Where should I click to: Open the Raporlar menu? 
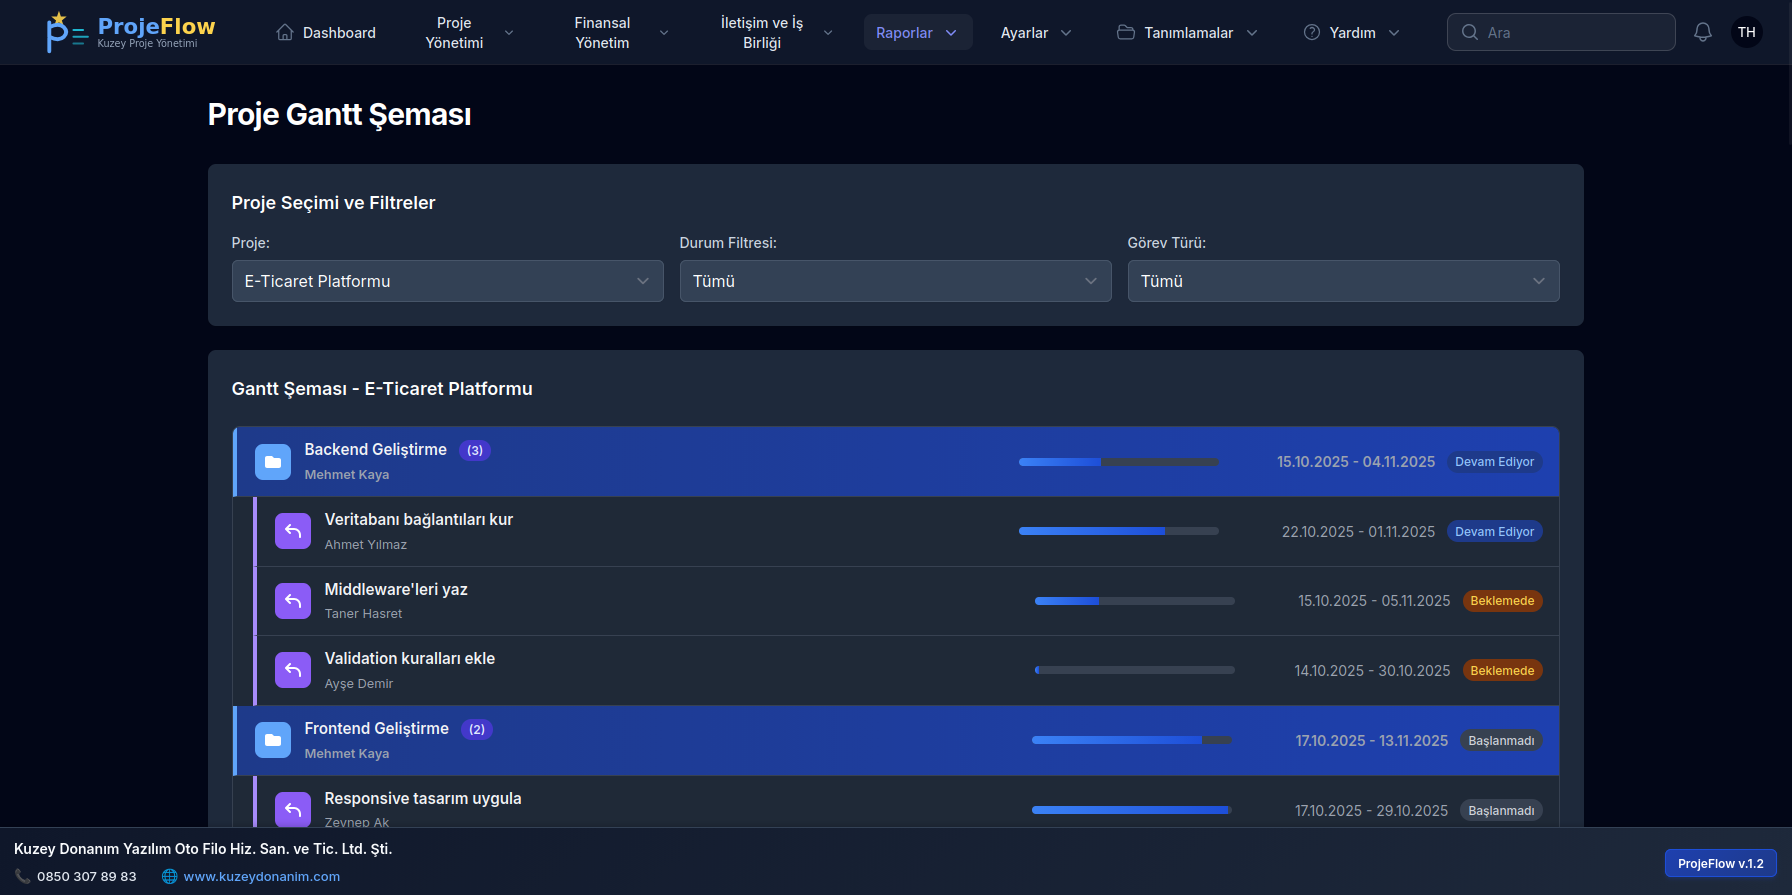[x=917, y=33]
